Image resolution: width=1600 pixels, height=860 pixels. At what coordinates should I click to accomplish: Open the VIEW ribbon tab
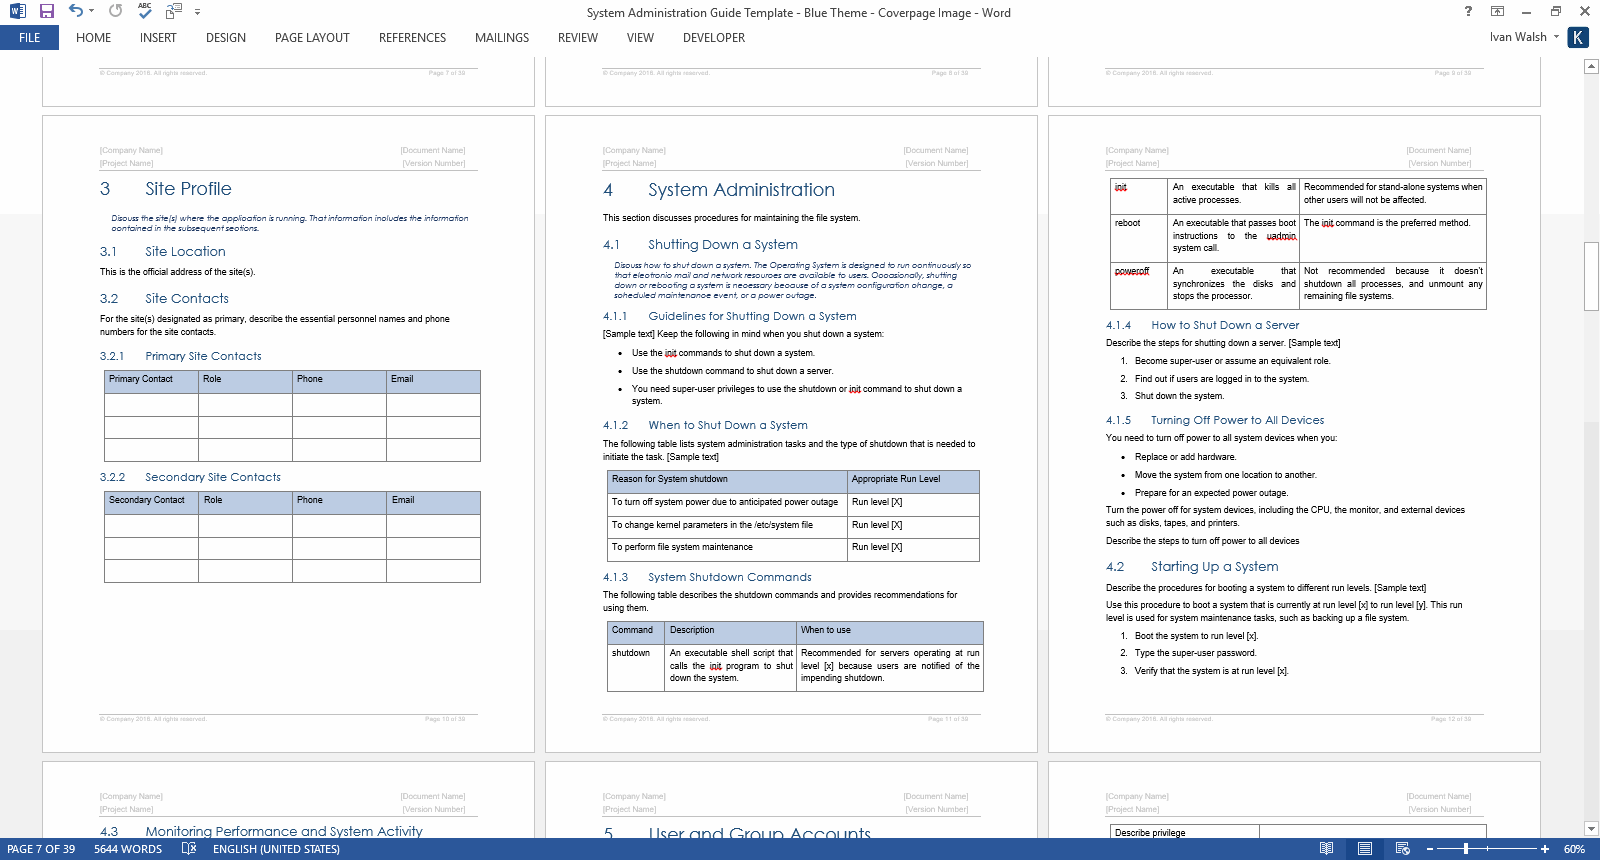point(640,38)
